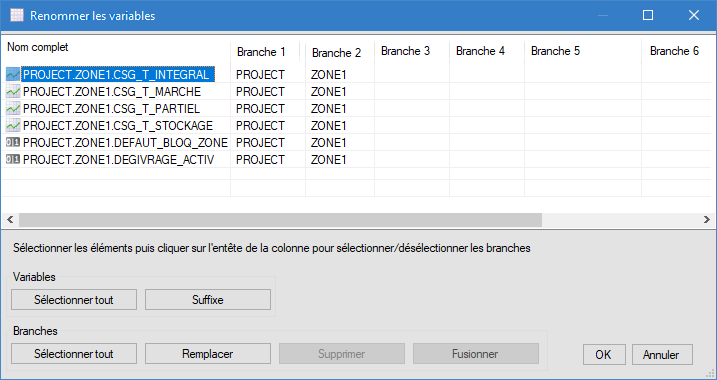Screen dimensions: 717x380
Task: Click the horizontal scrollbar left arrow
Action: tap(10, 219)
